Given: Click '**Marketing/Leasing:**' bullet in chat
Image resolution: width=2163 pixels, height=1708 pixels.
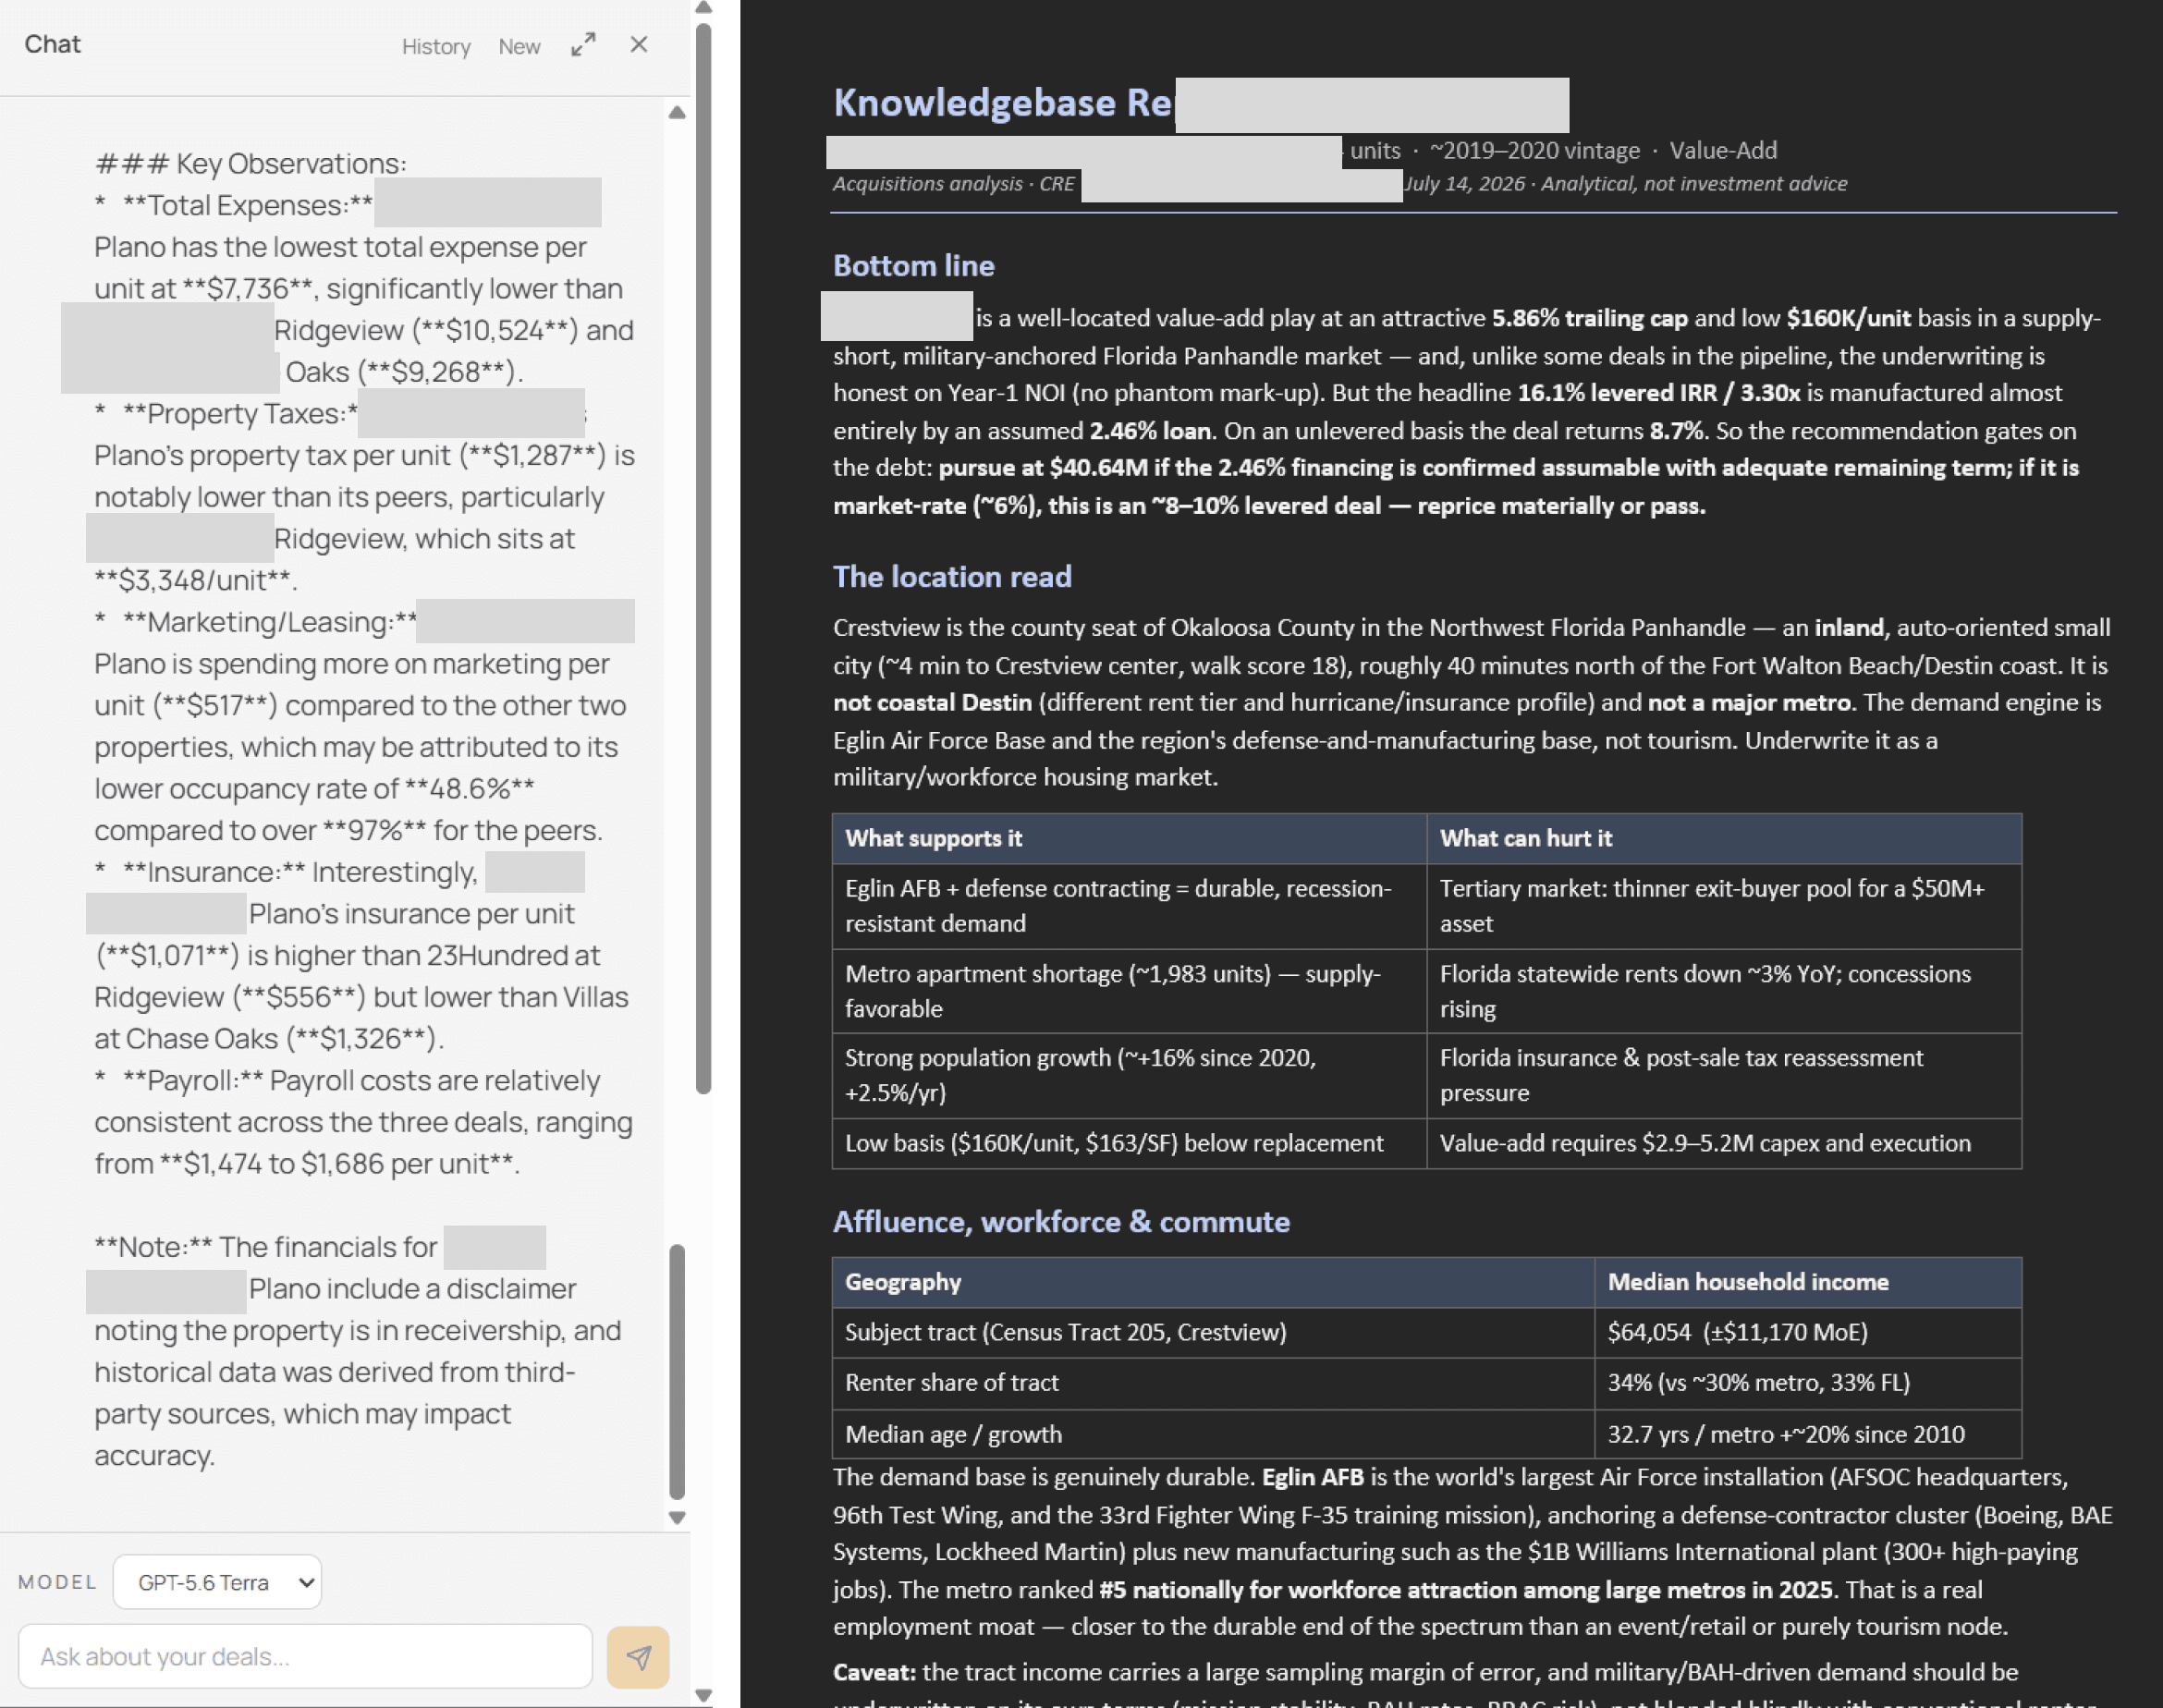Looking at the screenshot, I should (269, 622).
